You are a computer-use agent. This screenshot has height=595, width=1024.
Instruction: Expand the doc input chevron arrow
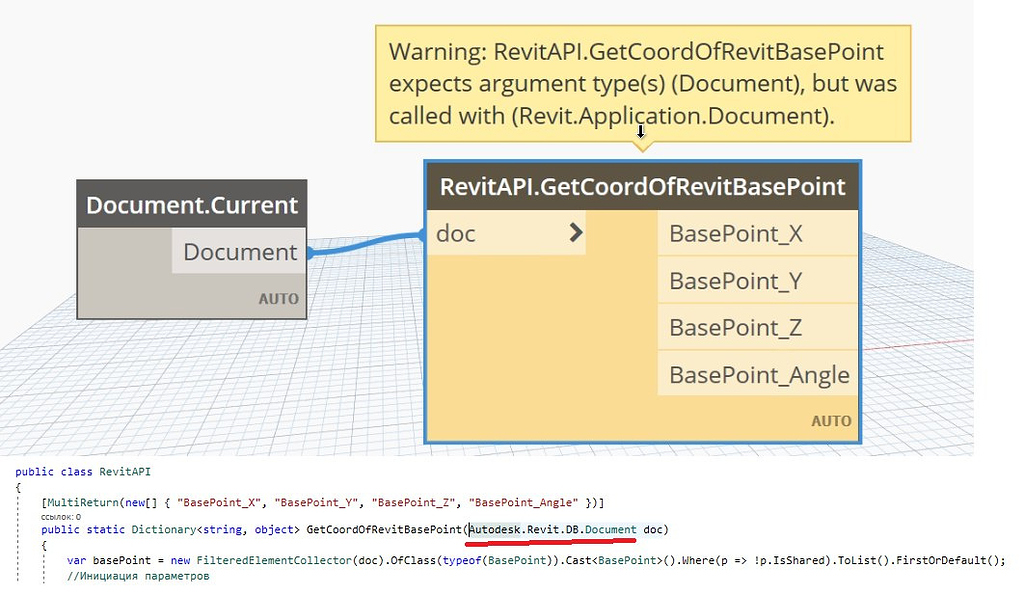coord(576,231)
